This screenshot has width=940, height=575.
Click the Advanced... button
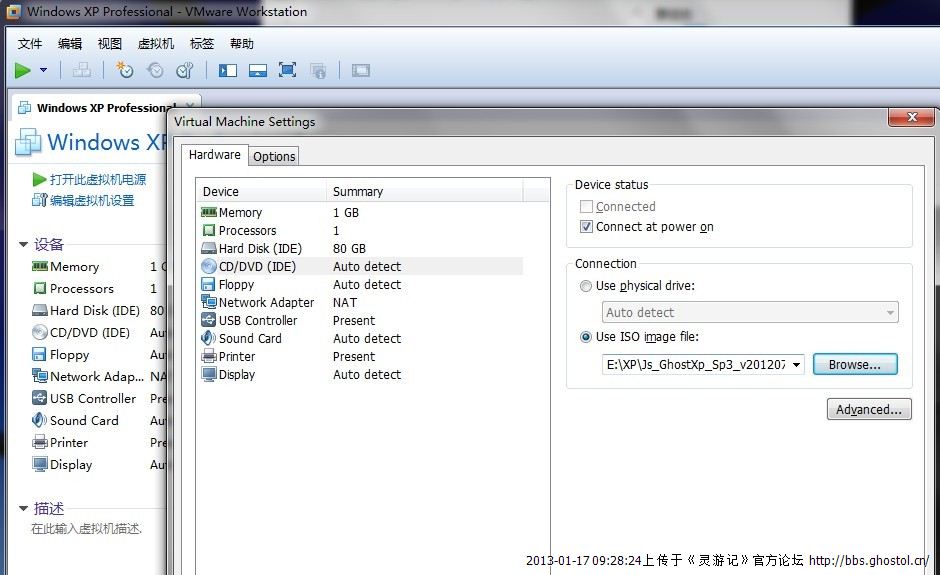point(868,409)
